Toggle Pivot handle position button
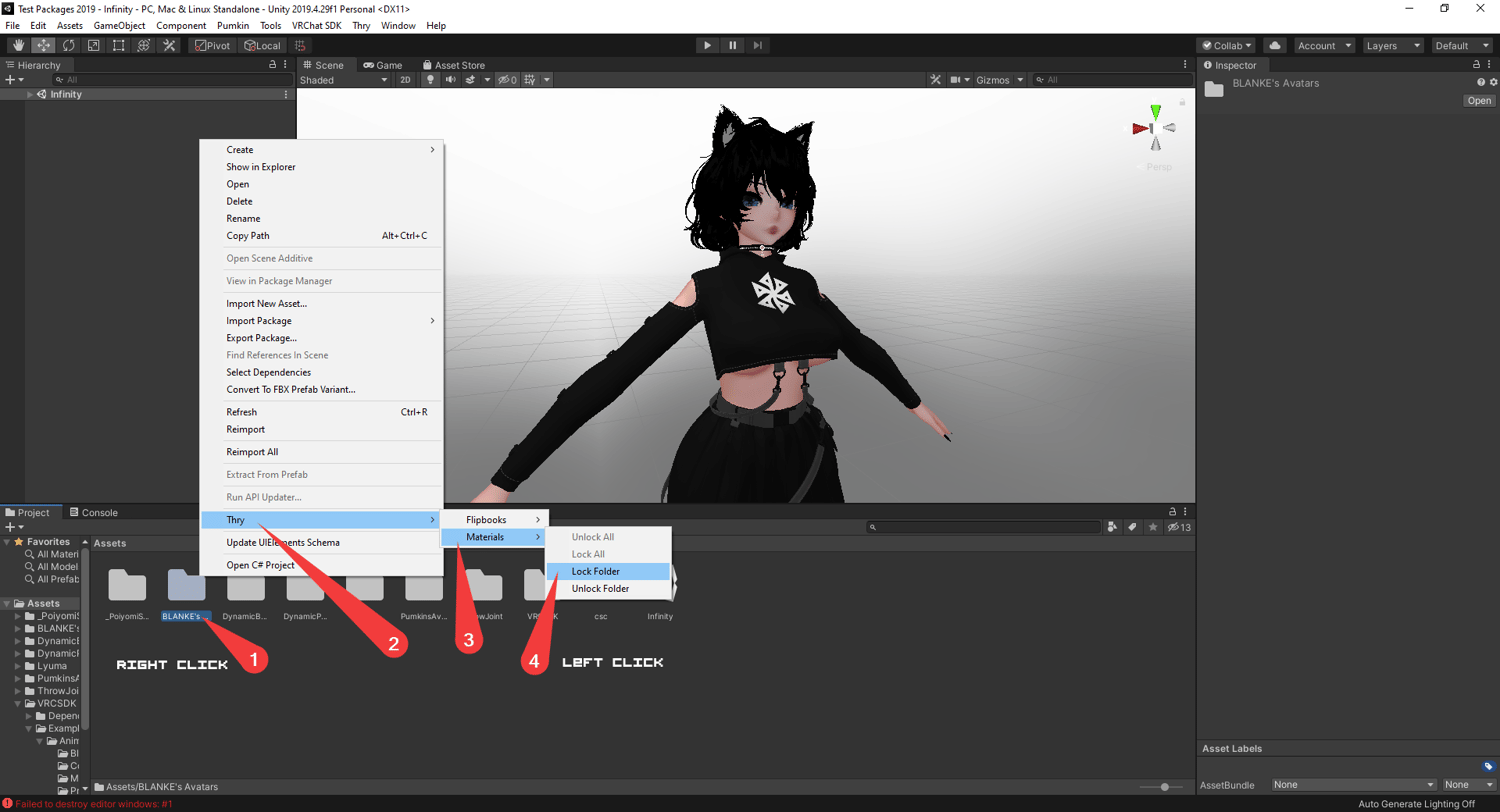The height and width of the screenshot is (812, 1500). click(211, 45)
